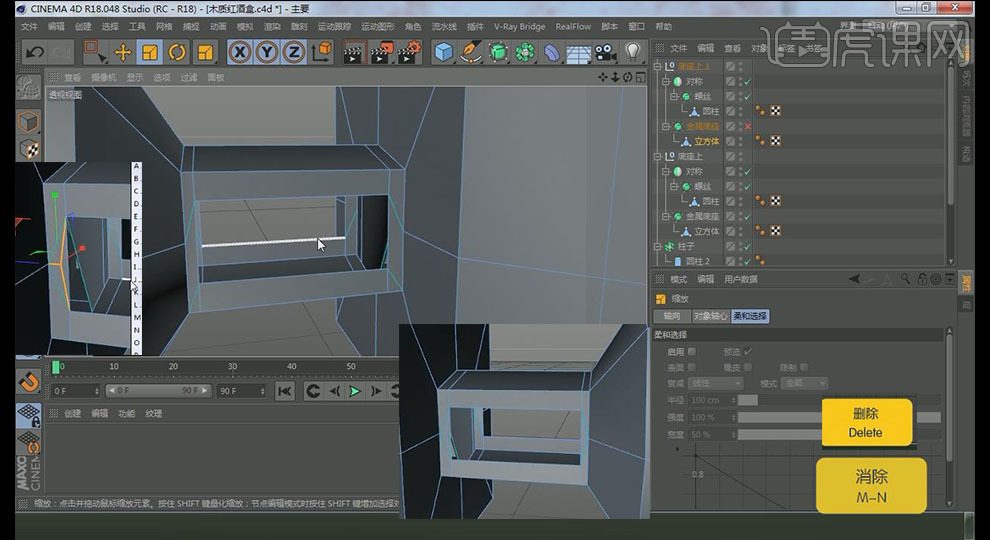Toggle red X on highlighted 金属底座
Viewport: 990px width, 540px height.
point(748,126)
